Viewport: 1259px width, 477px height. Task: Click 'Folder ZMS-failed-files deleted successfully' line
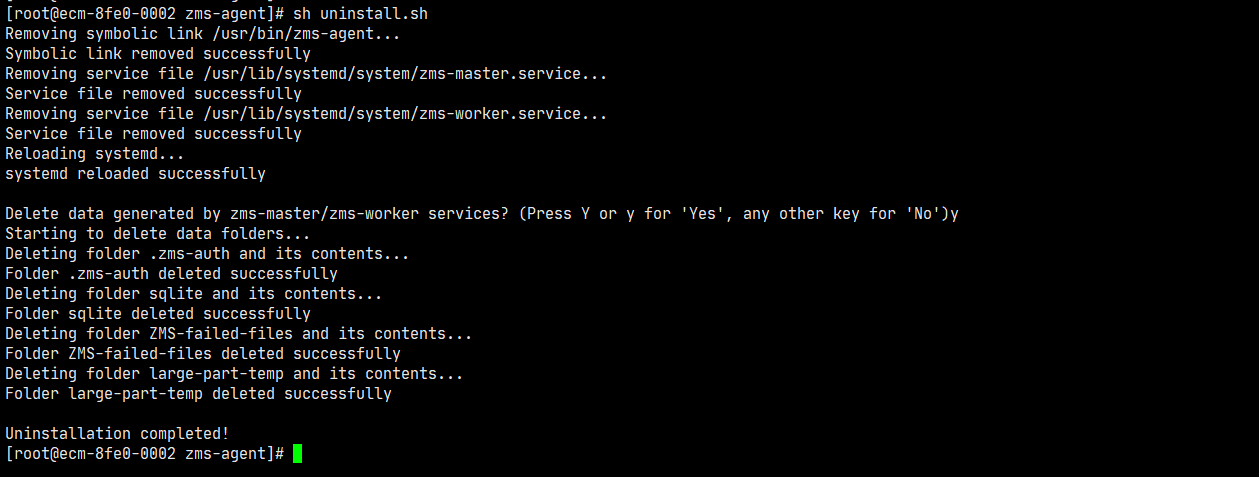coord(202,354)
